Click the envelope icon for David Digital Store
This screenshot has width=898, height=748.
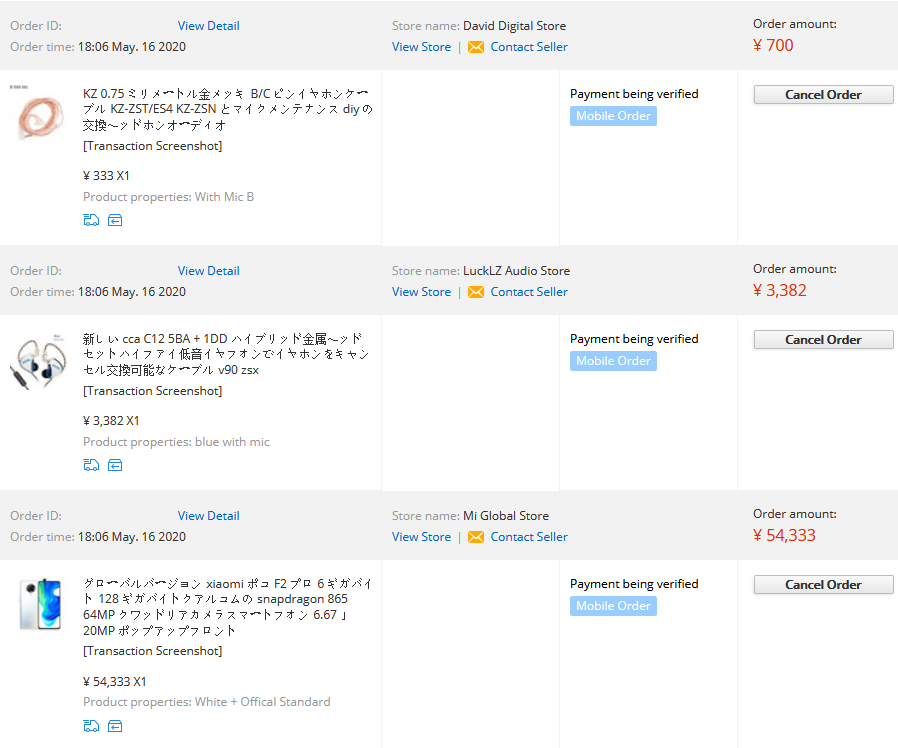click(x=476, y=47)
